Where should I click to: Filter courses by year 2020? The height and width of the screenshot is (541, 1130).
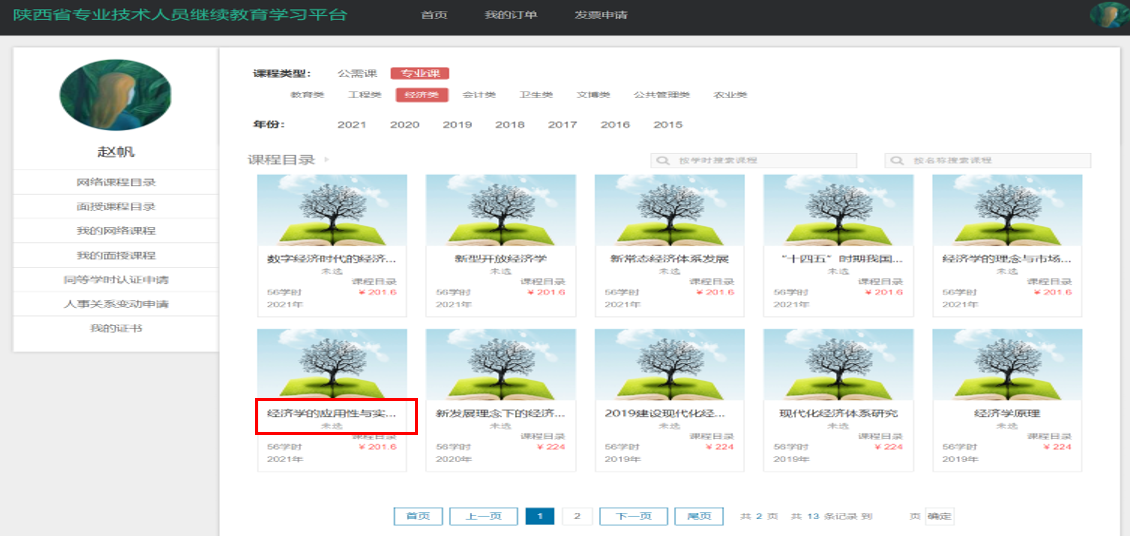[404, 125]
